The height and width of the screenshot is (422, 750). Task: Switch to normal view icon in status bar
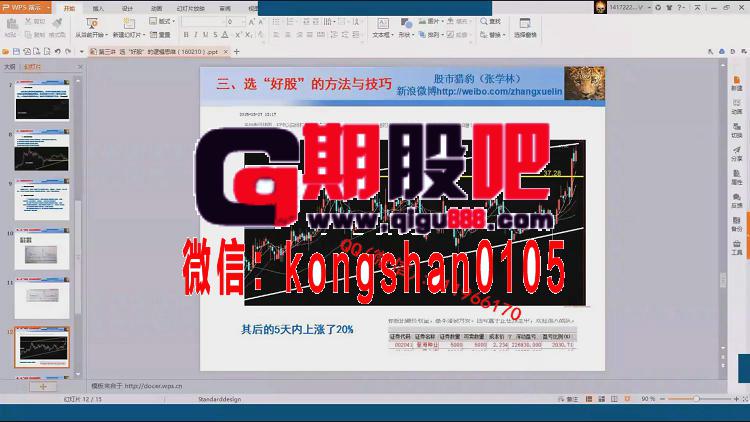click(589, 399)
